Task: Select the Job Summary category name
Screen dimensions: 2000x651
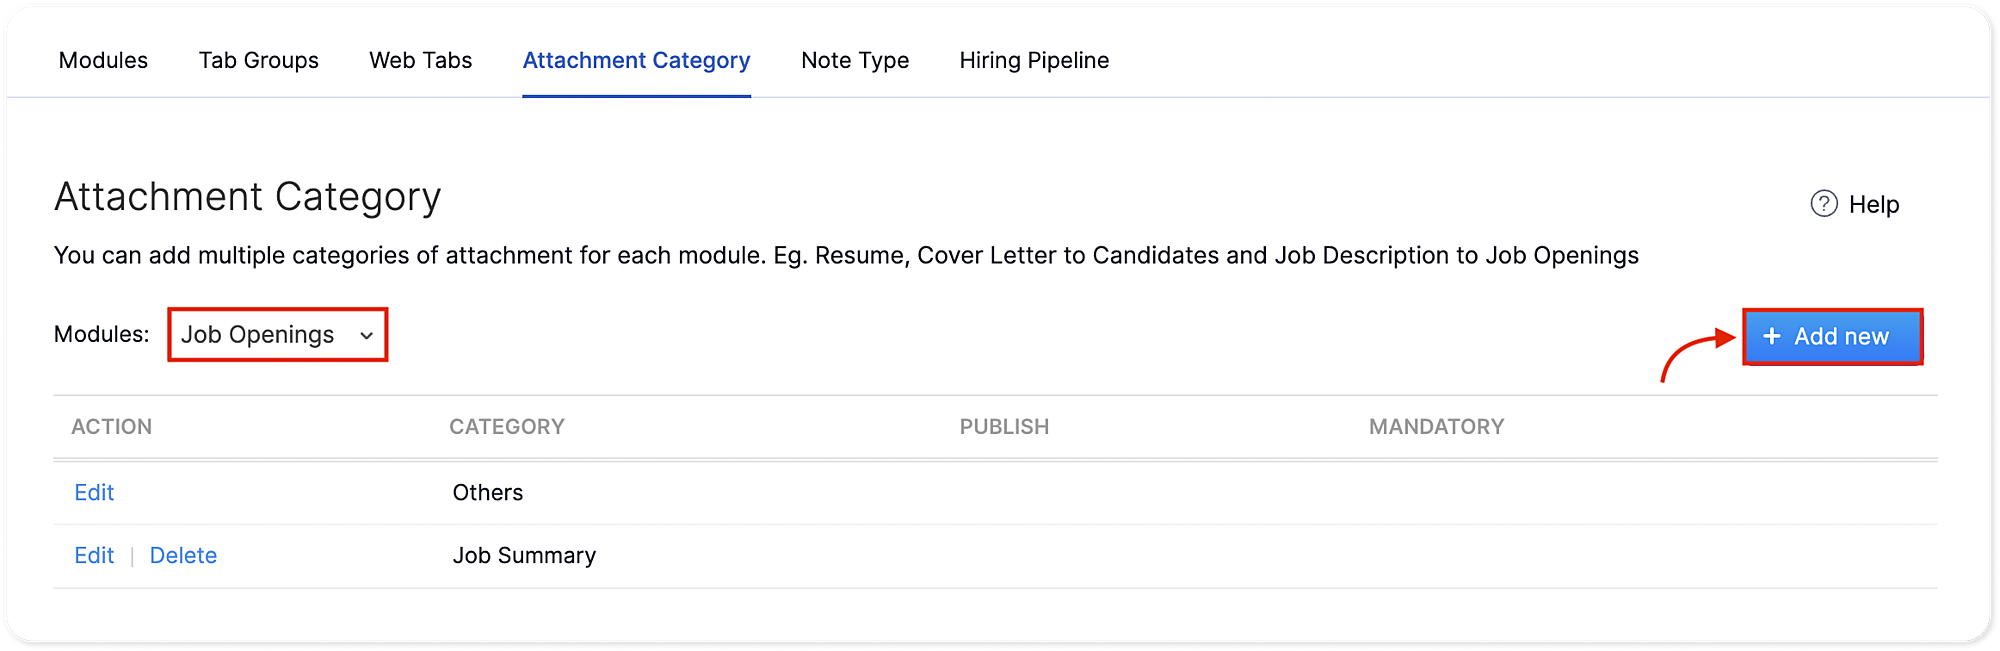Action: coord(524,555)
